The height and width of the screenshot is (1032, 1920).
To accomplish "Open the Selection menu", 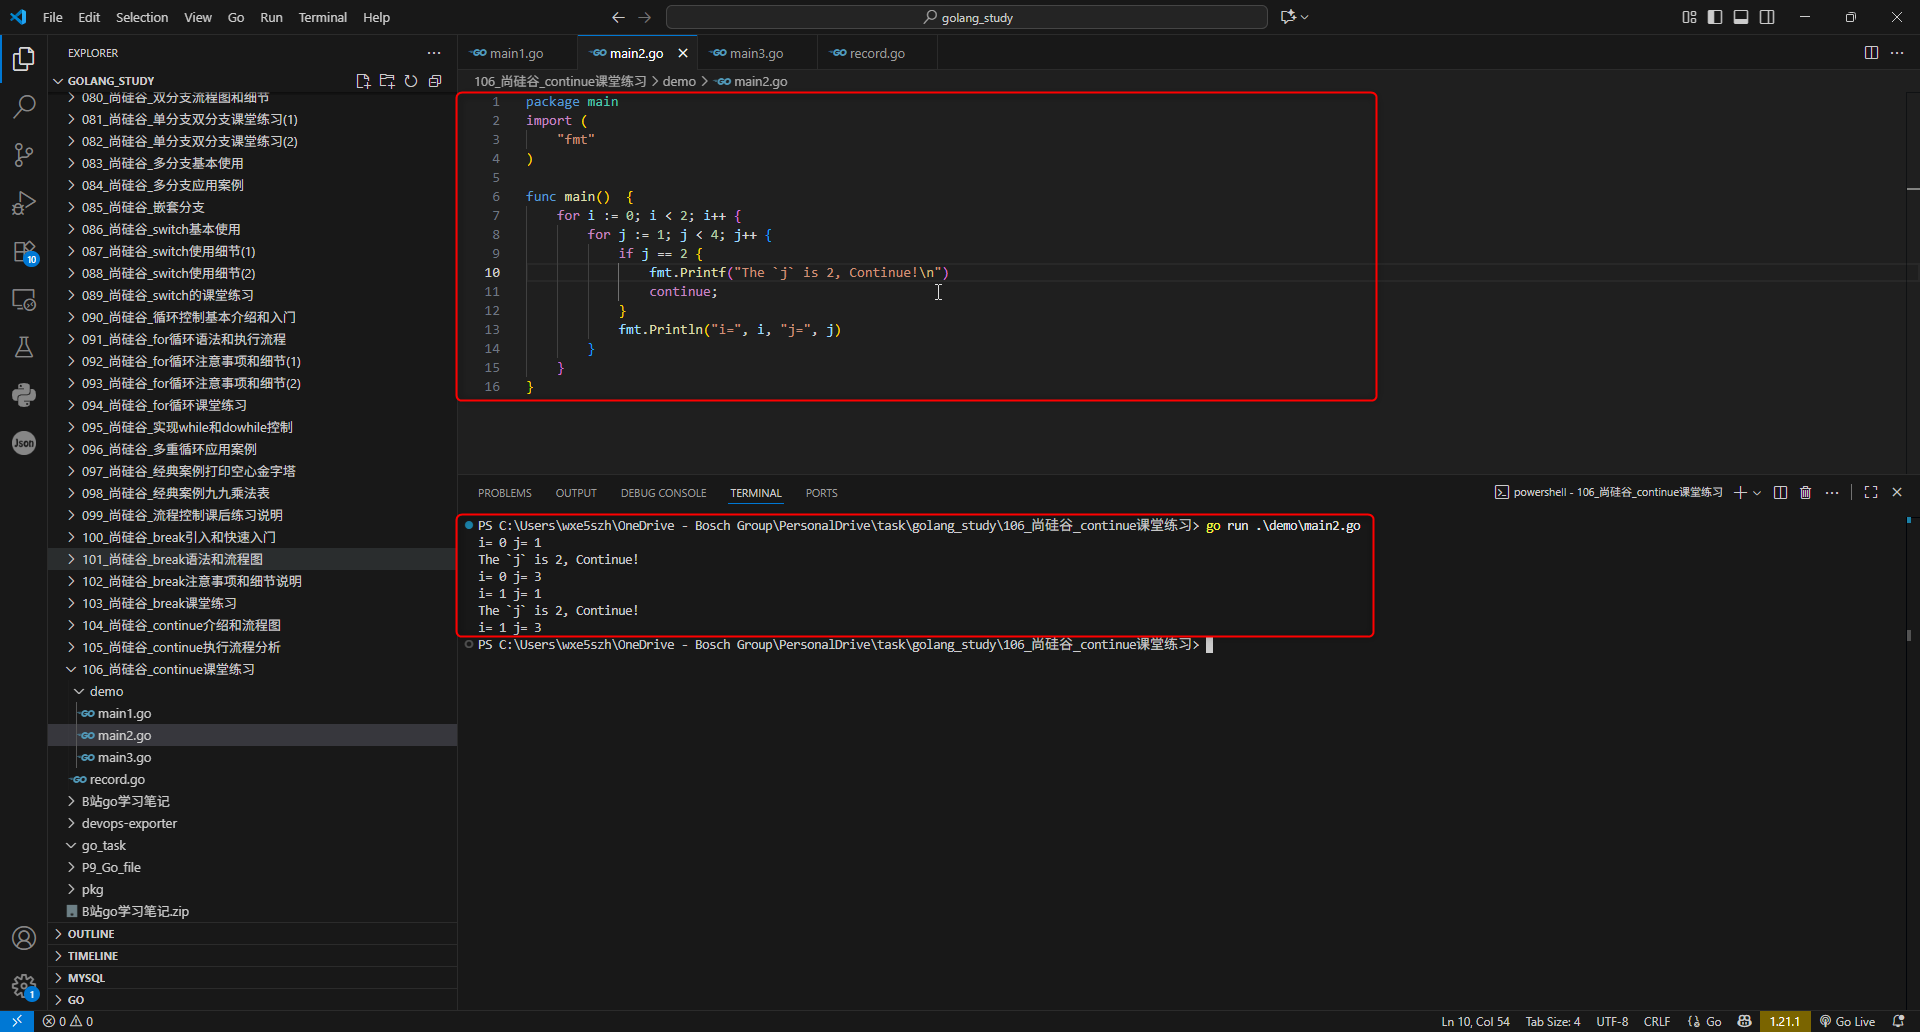I will 142,17.
